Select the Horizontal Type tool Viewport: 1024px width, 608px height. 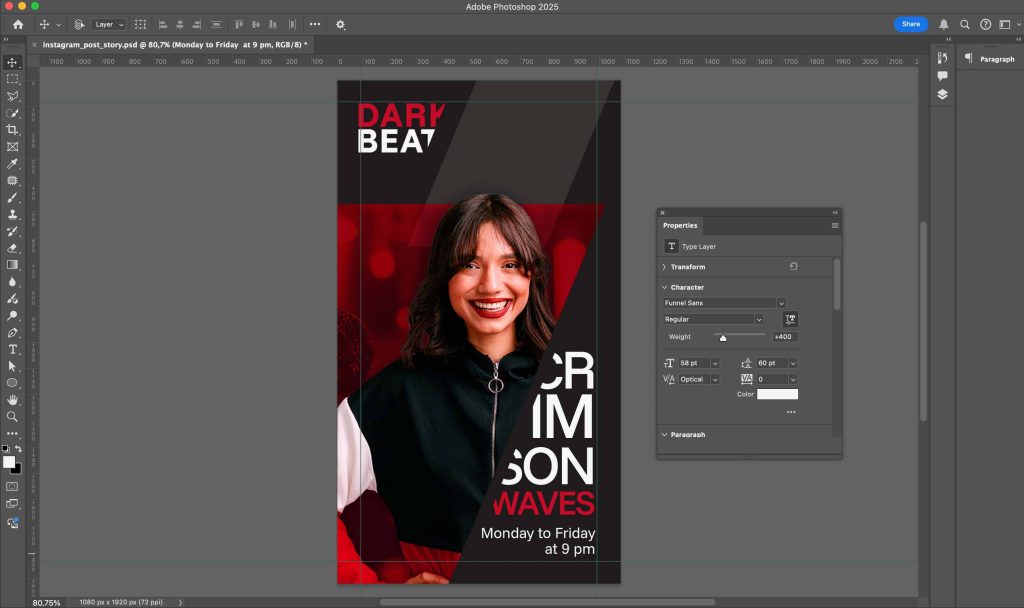coord(13,349)
